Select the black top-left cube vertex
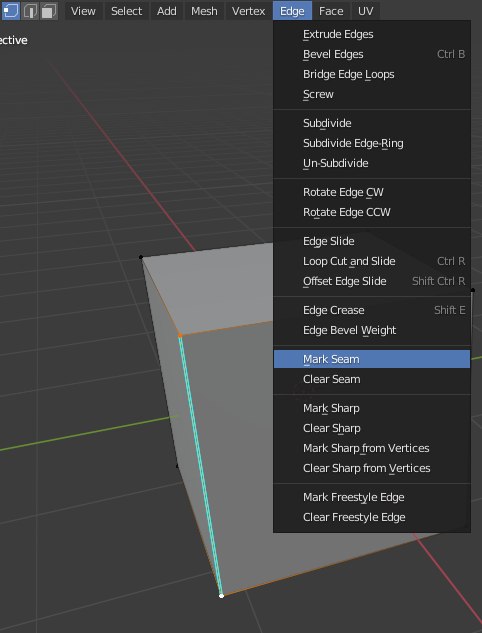The width and height of the screenshot is (482, 633). pos(141,257)
